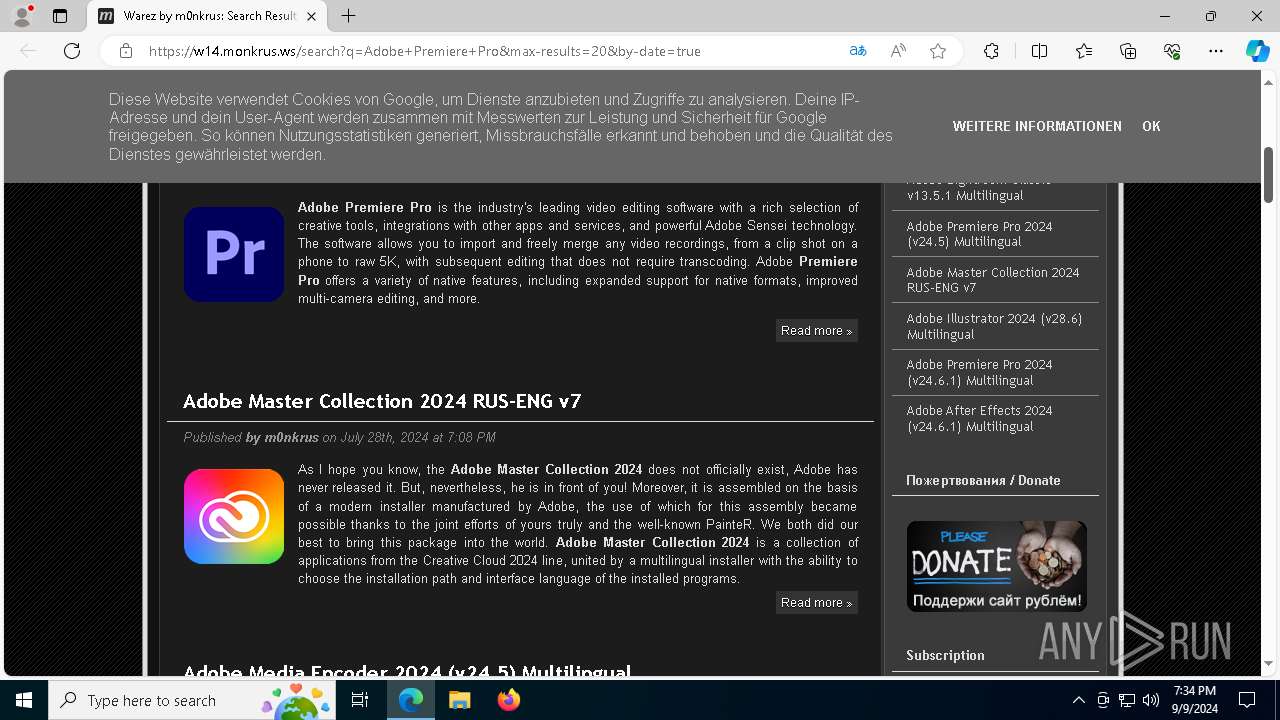This screenshot has width=1280, height=720.
Task: Launch Firefox from taskbar
Action: pyautogui.click(x=509, y=700)
